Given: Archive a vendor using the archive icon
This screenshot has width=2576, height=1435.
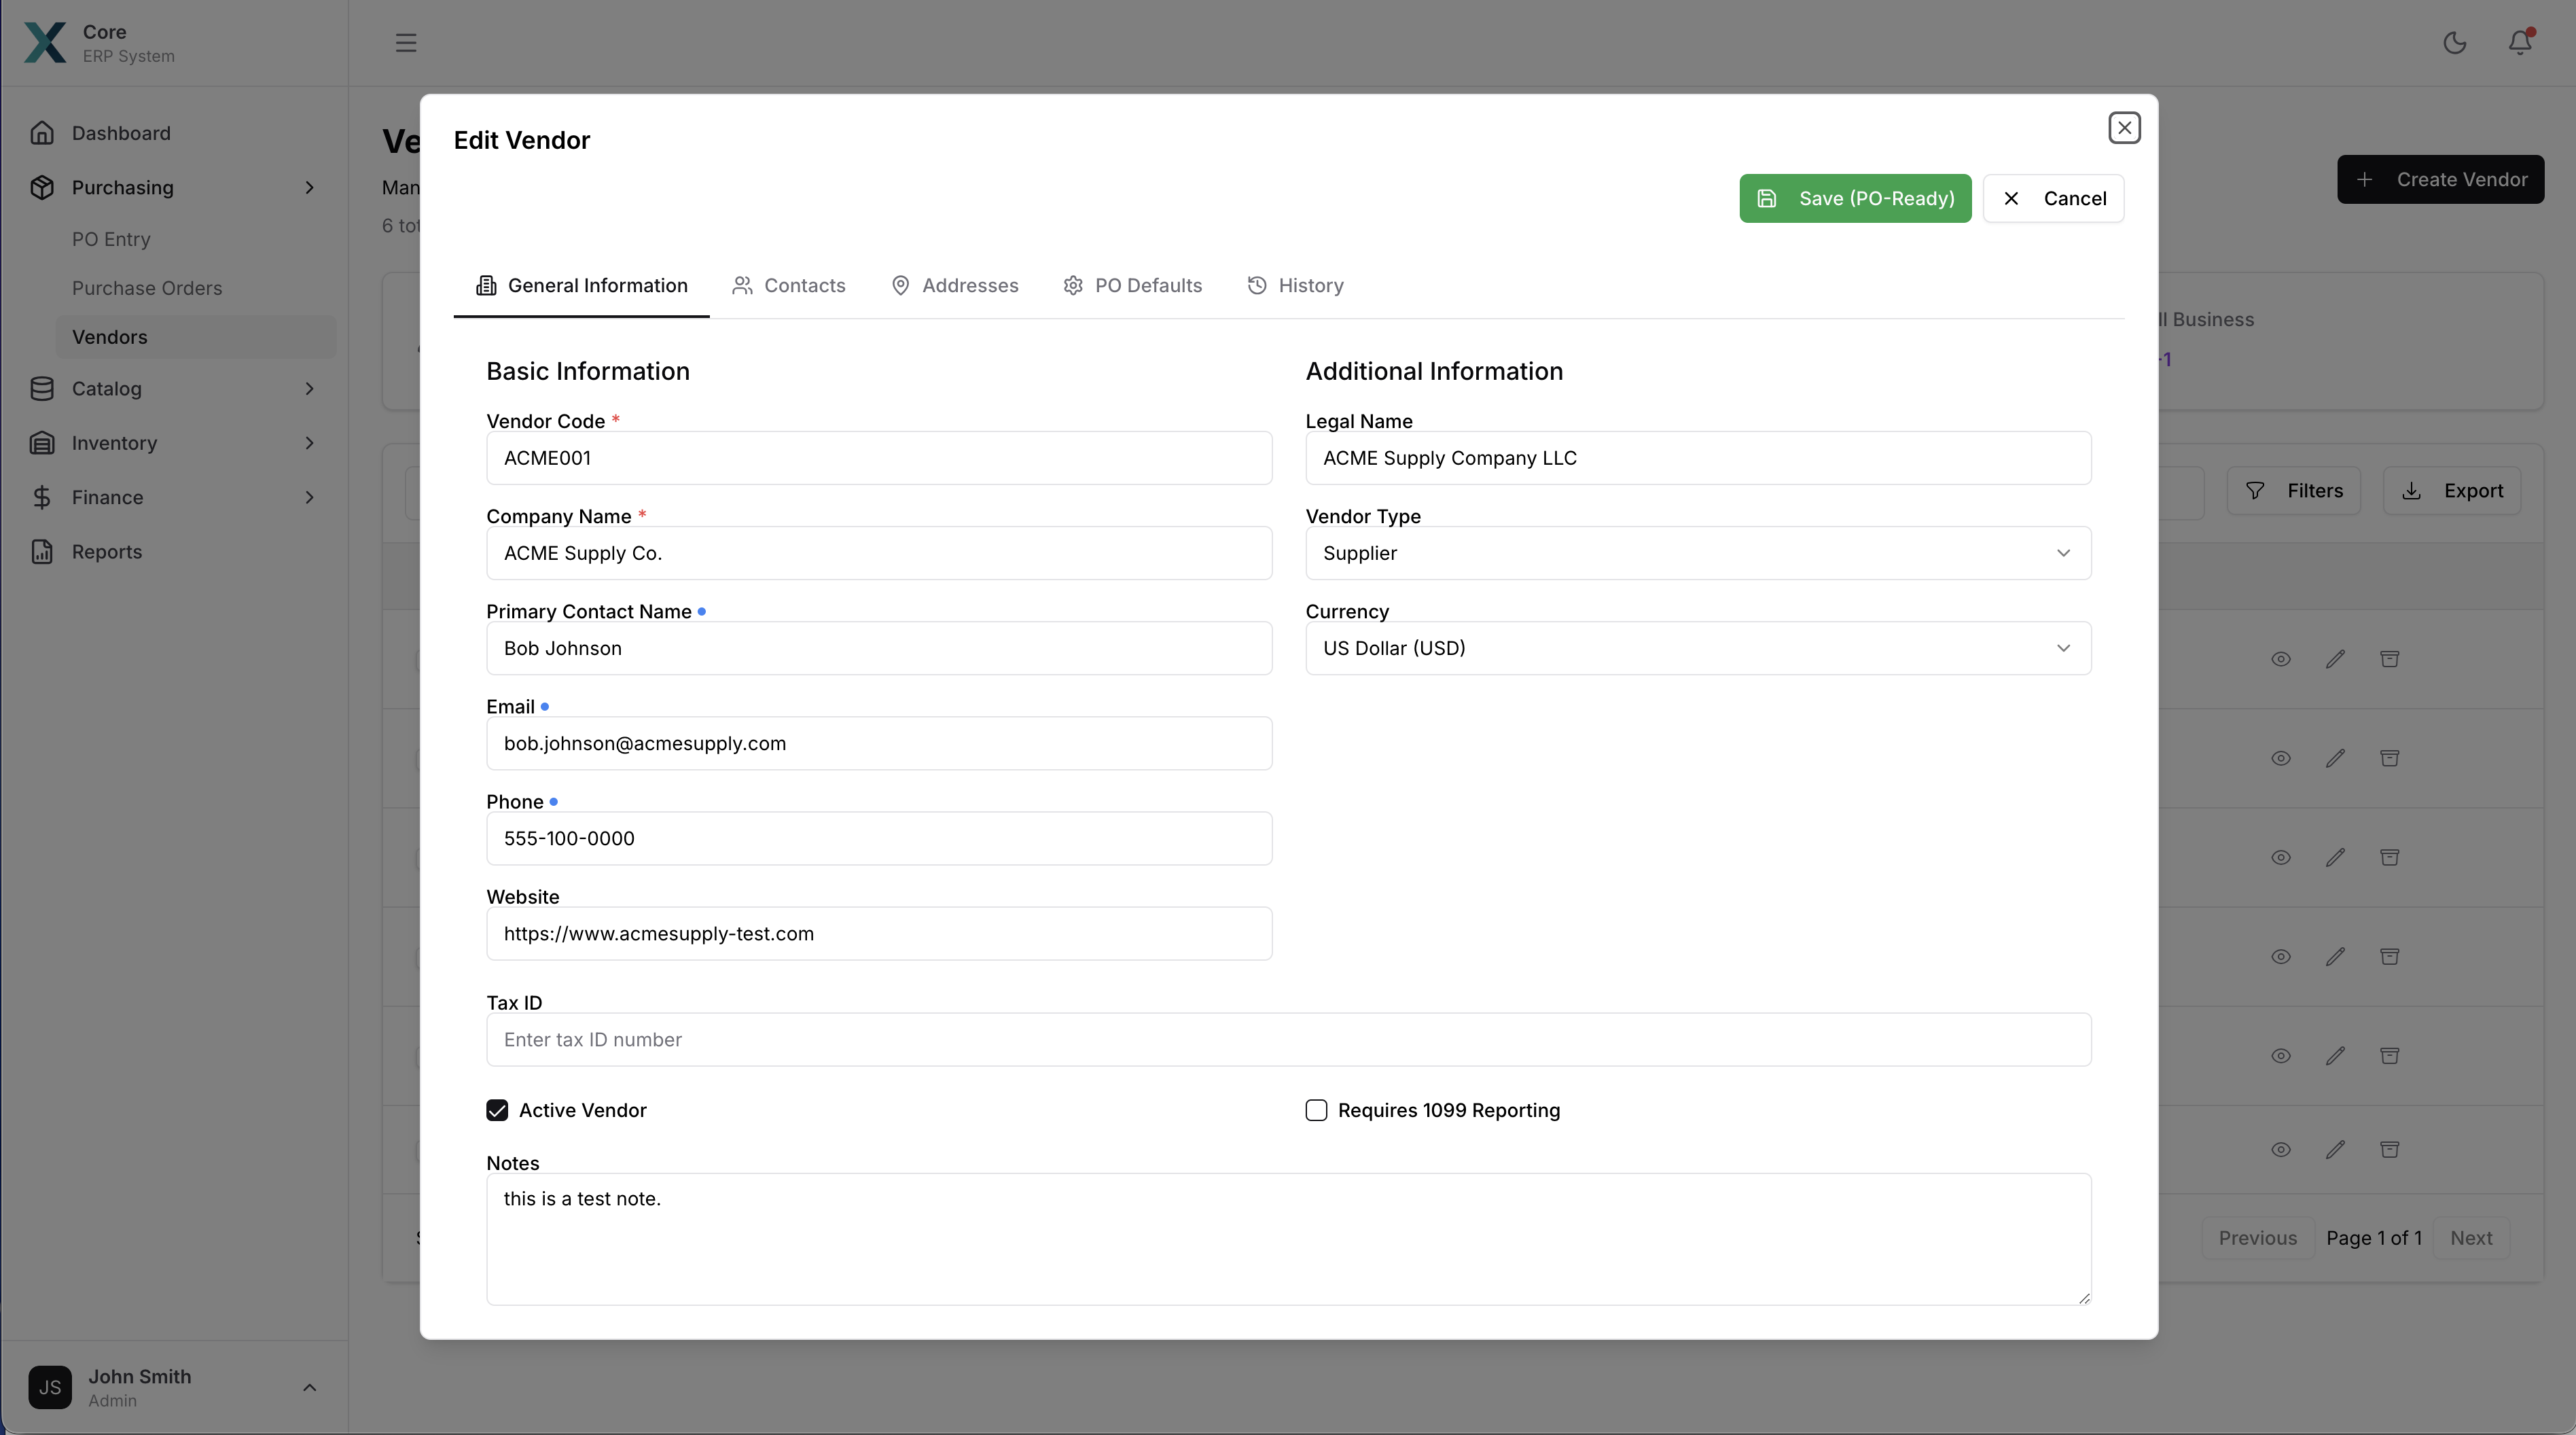Looking at the screenshot, I should coord(2390,658).
